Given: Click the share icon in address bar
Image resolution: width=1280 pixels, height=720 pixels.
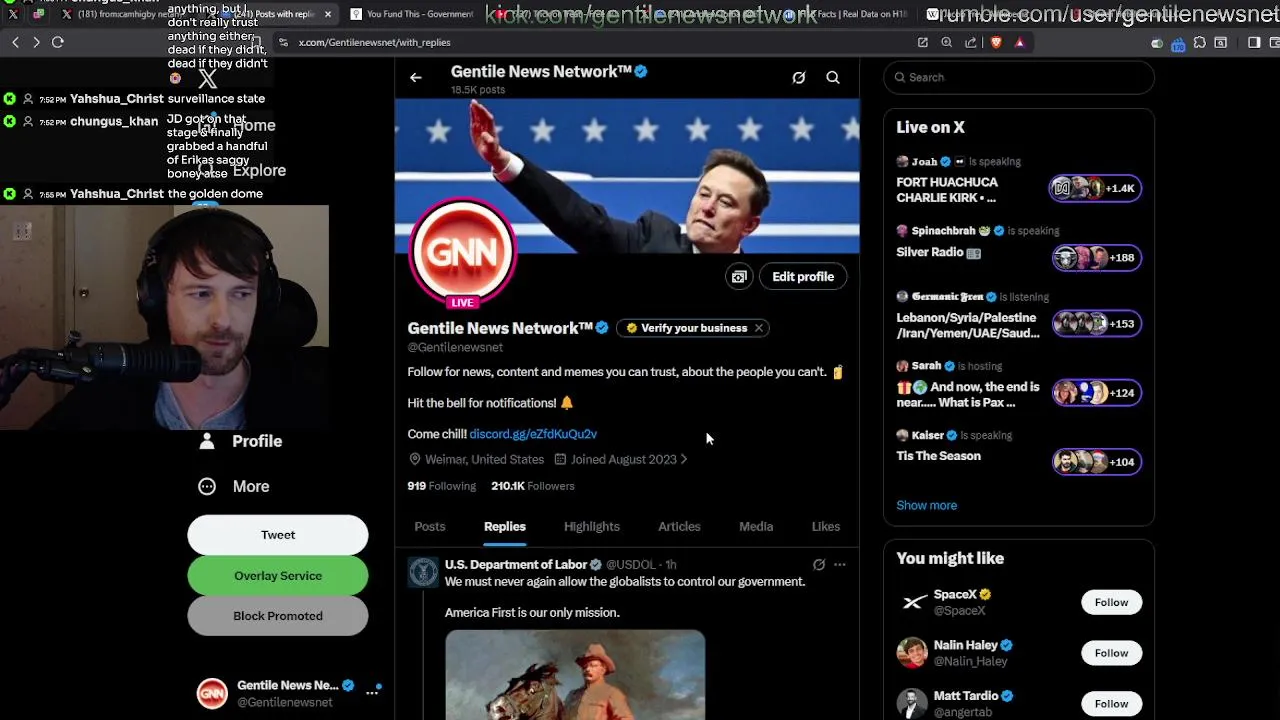Looking at the screenshot, I should pos(970,42).
